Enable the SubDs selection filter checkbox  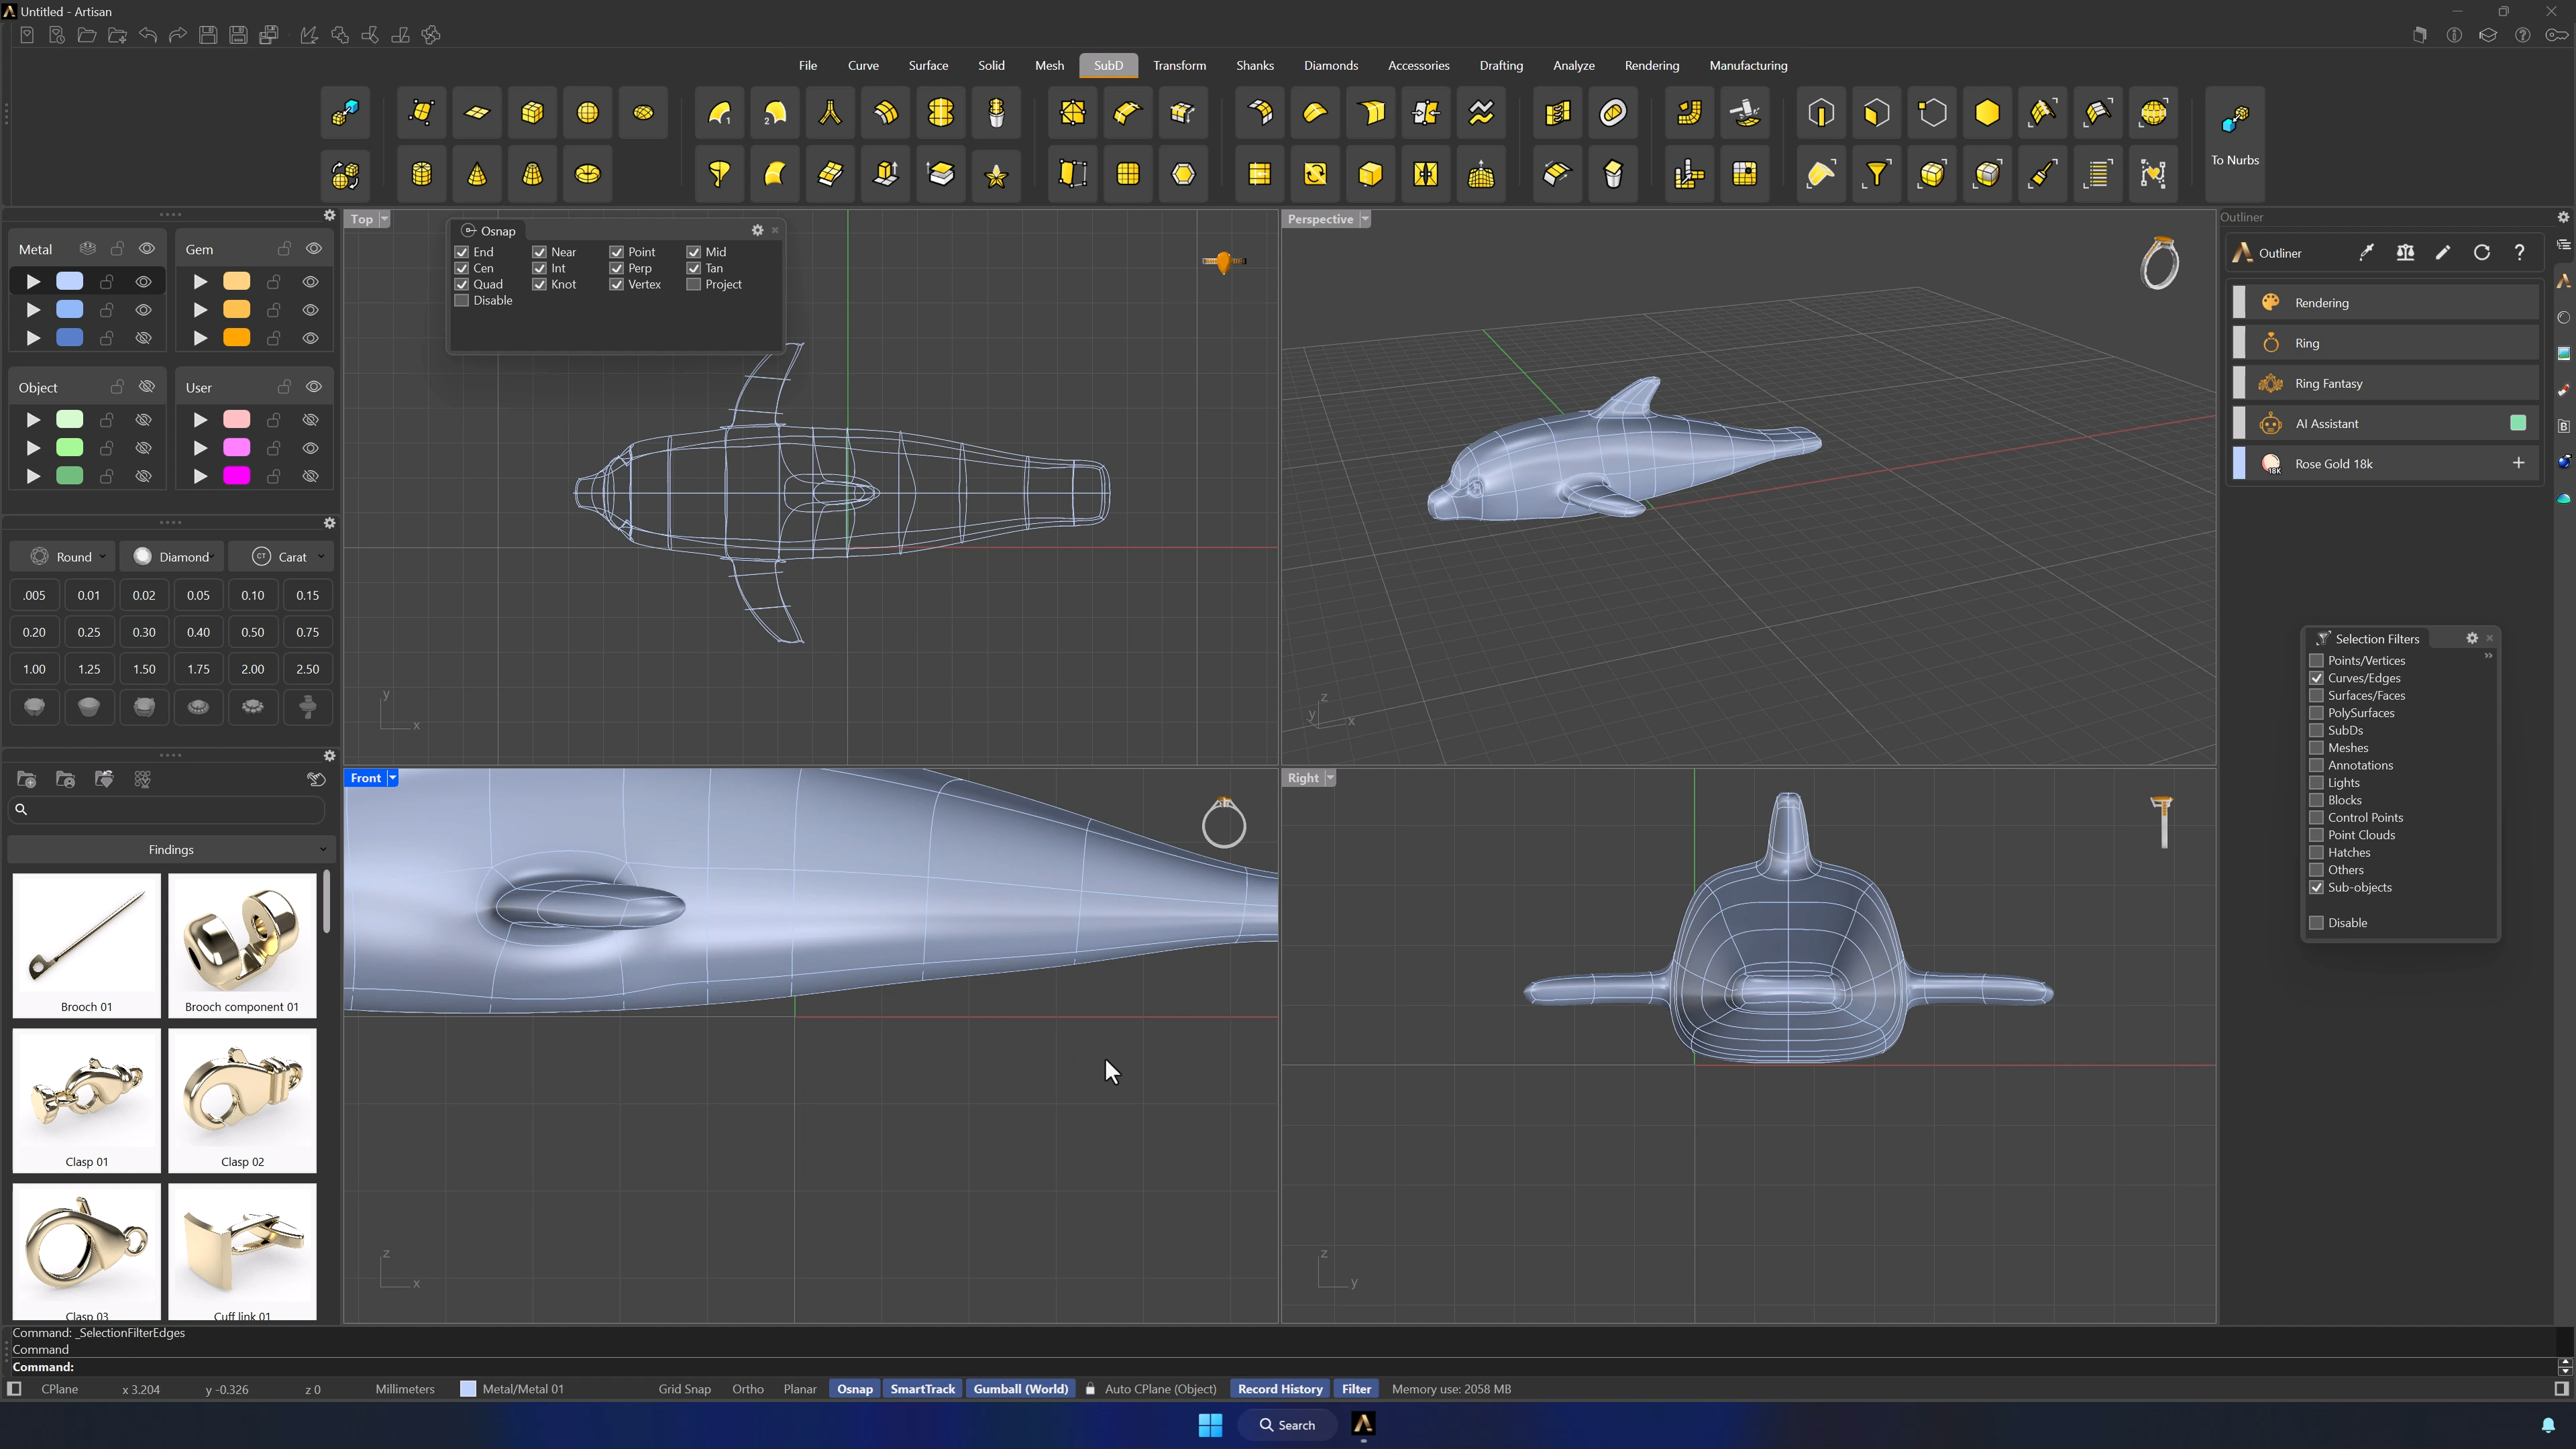[x=2316, y=730]
